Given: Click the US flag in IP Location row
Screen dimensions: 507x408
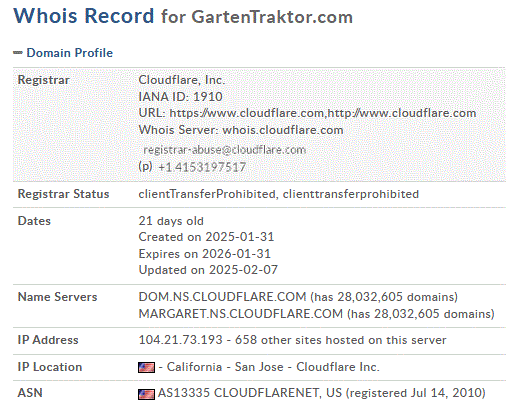Looking at the screenshot, I should tap(146, 367).
